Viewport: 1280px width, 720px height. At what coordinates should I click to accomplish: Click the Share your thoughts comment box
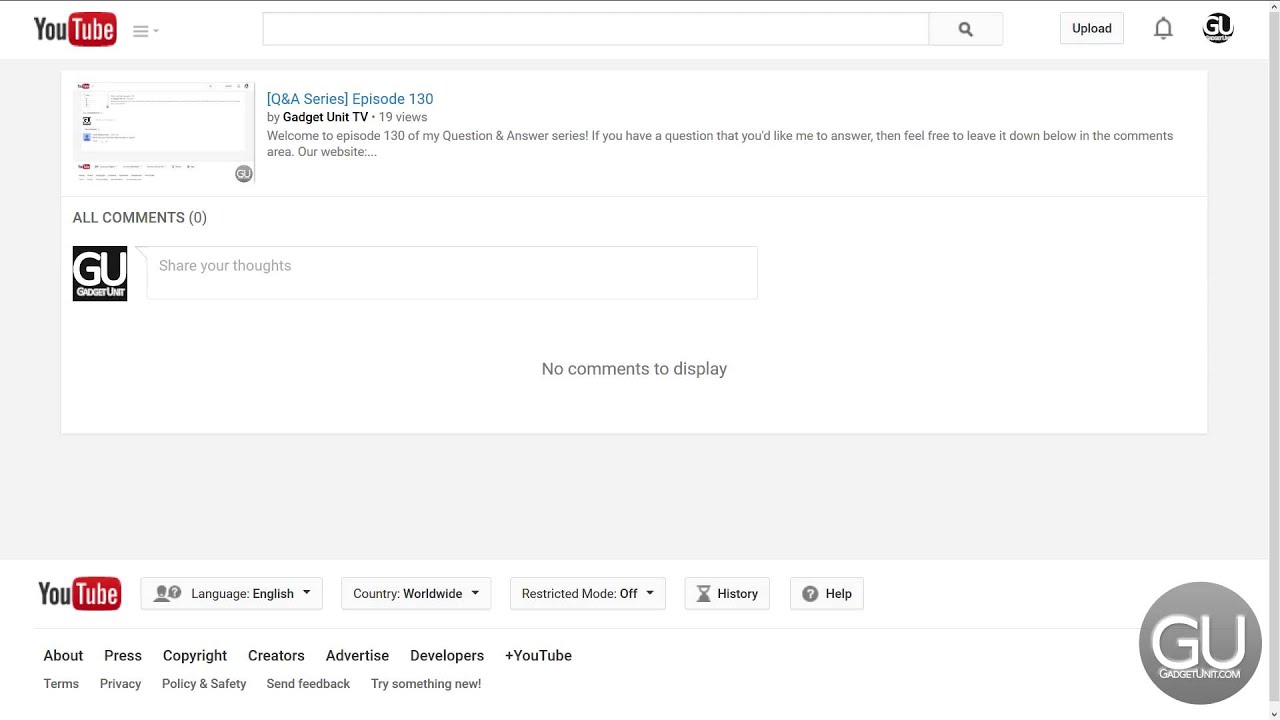click(452, 273)
